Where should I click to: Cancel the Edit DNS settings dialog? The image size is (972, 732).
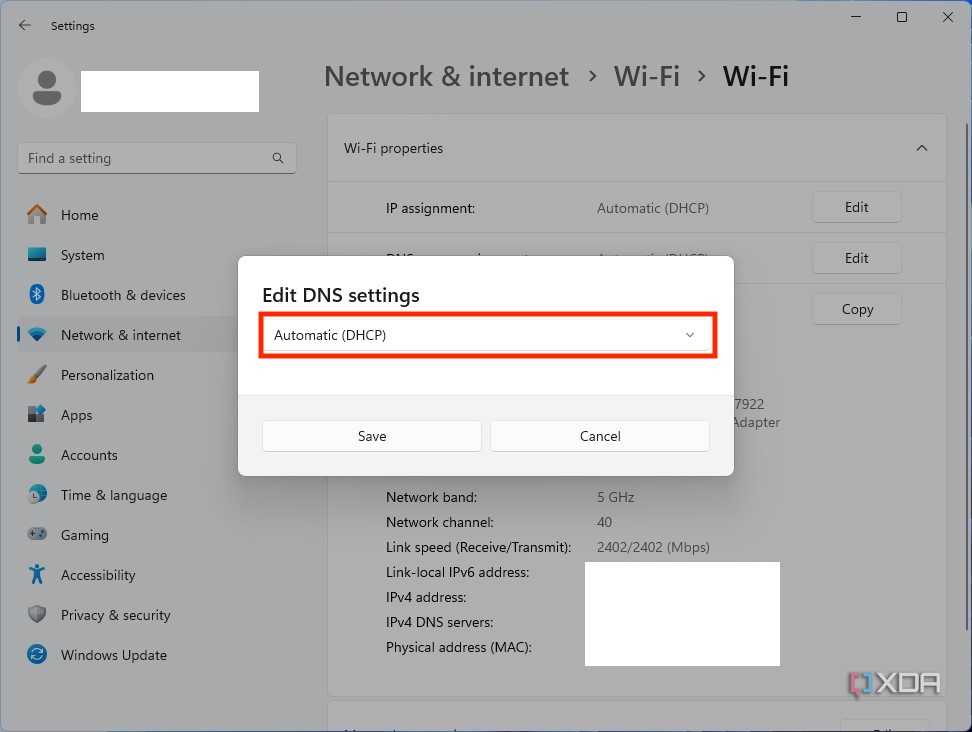600,436
